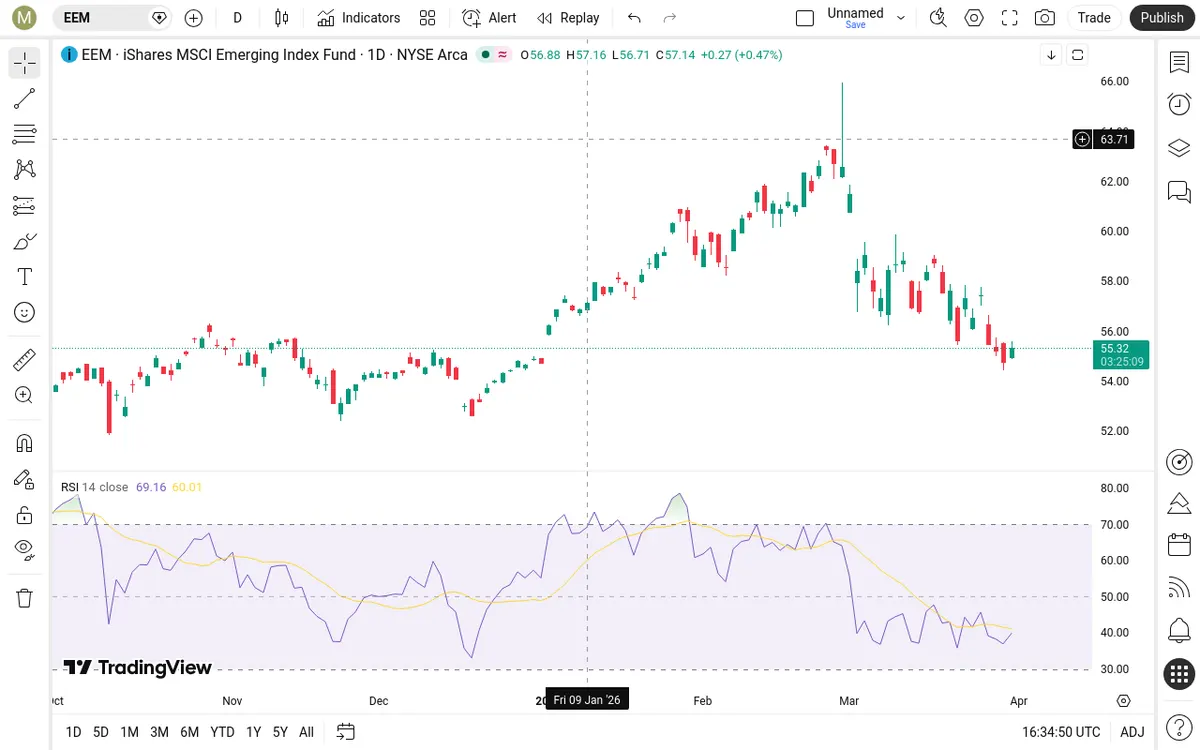Toggle lock all drawing tools
This screenshot has height=750, width=1200.
pyautogui.click(x=25, y=515)
